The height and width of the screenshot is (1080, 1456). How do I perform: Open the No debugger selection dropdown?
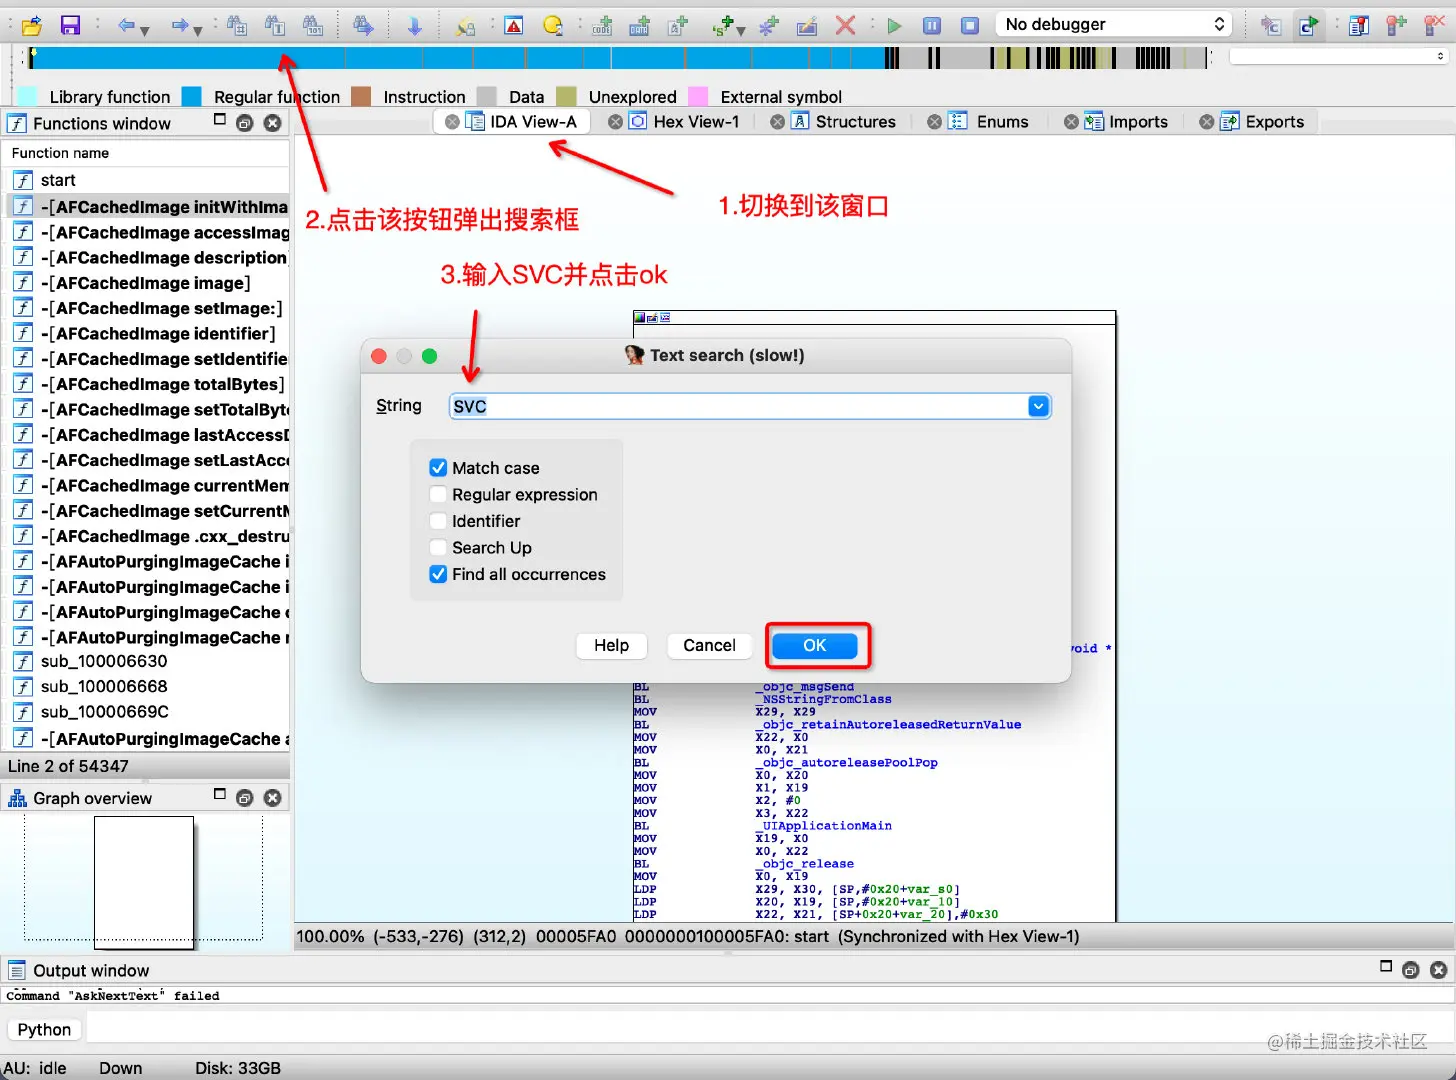(1114, 24)
